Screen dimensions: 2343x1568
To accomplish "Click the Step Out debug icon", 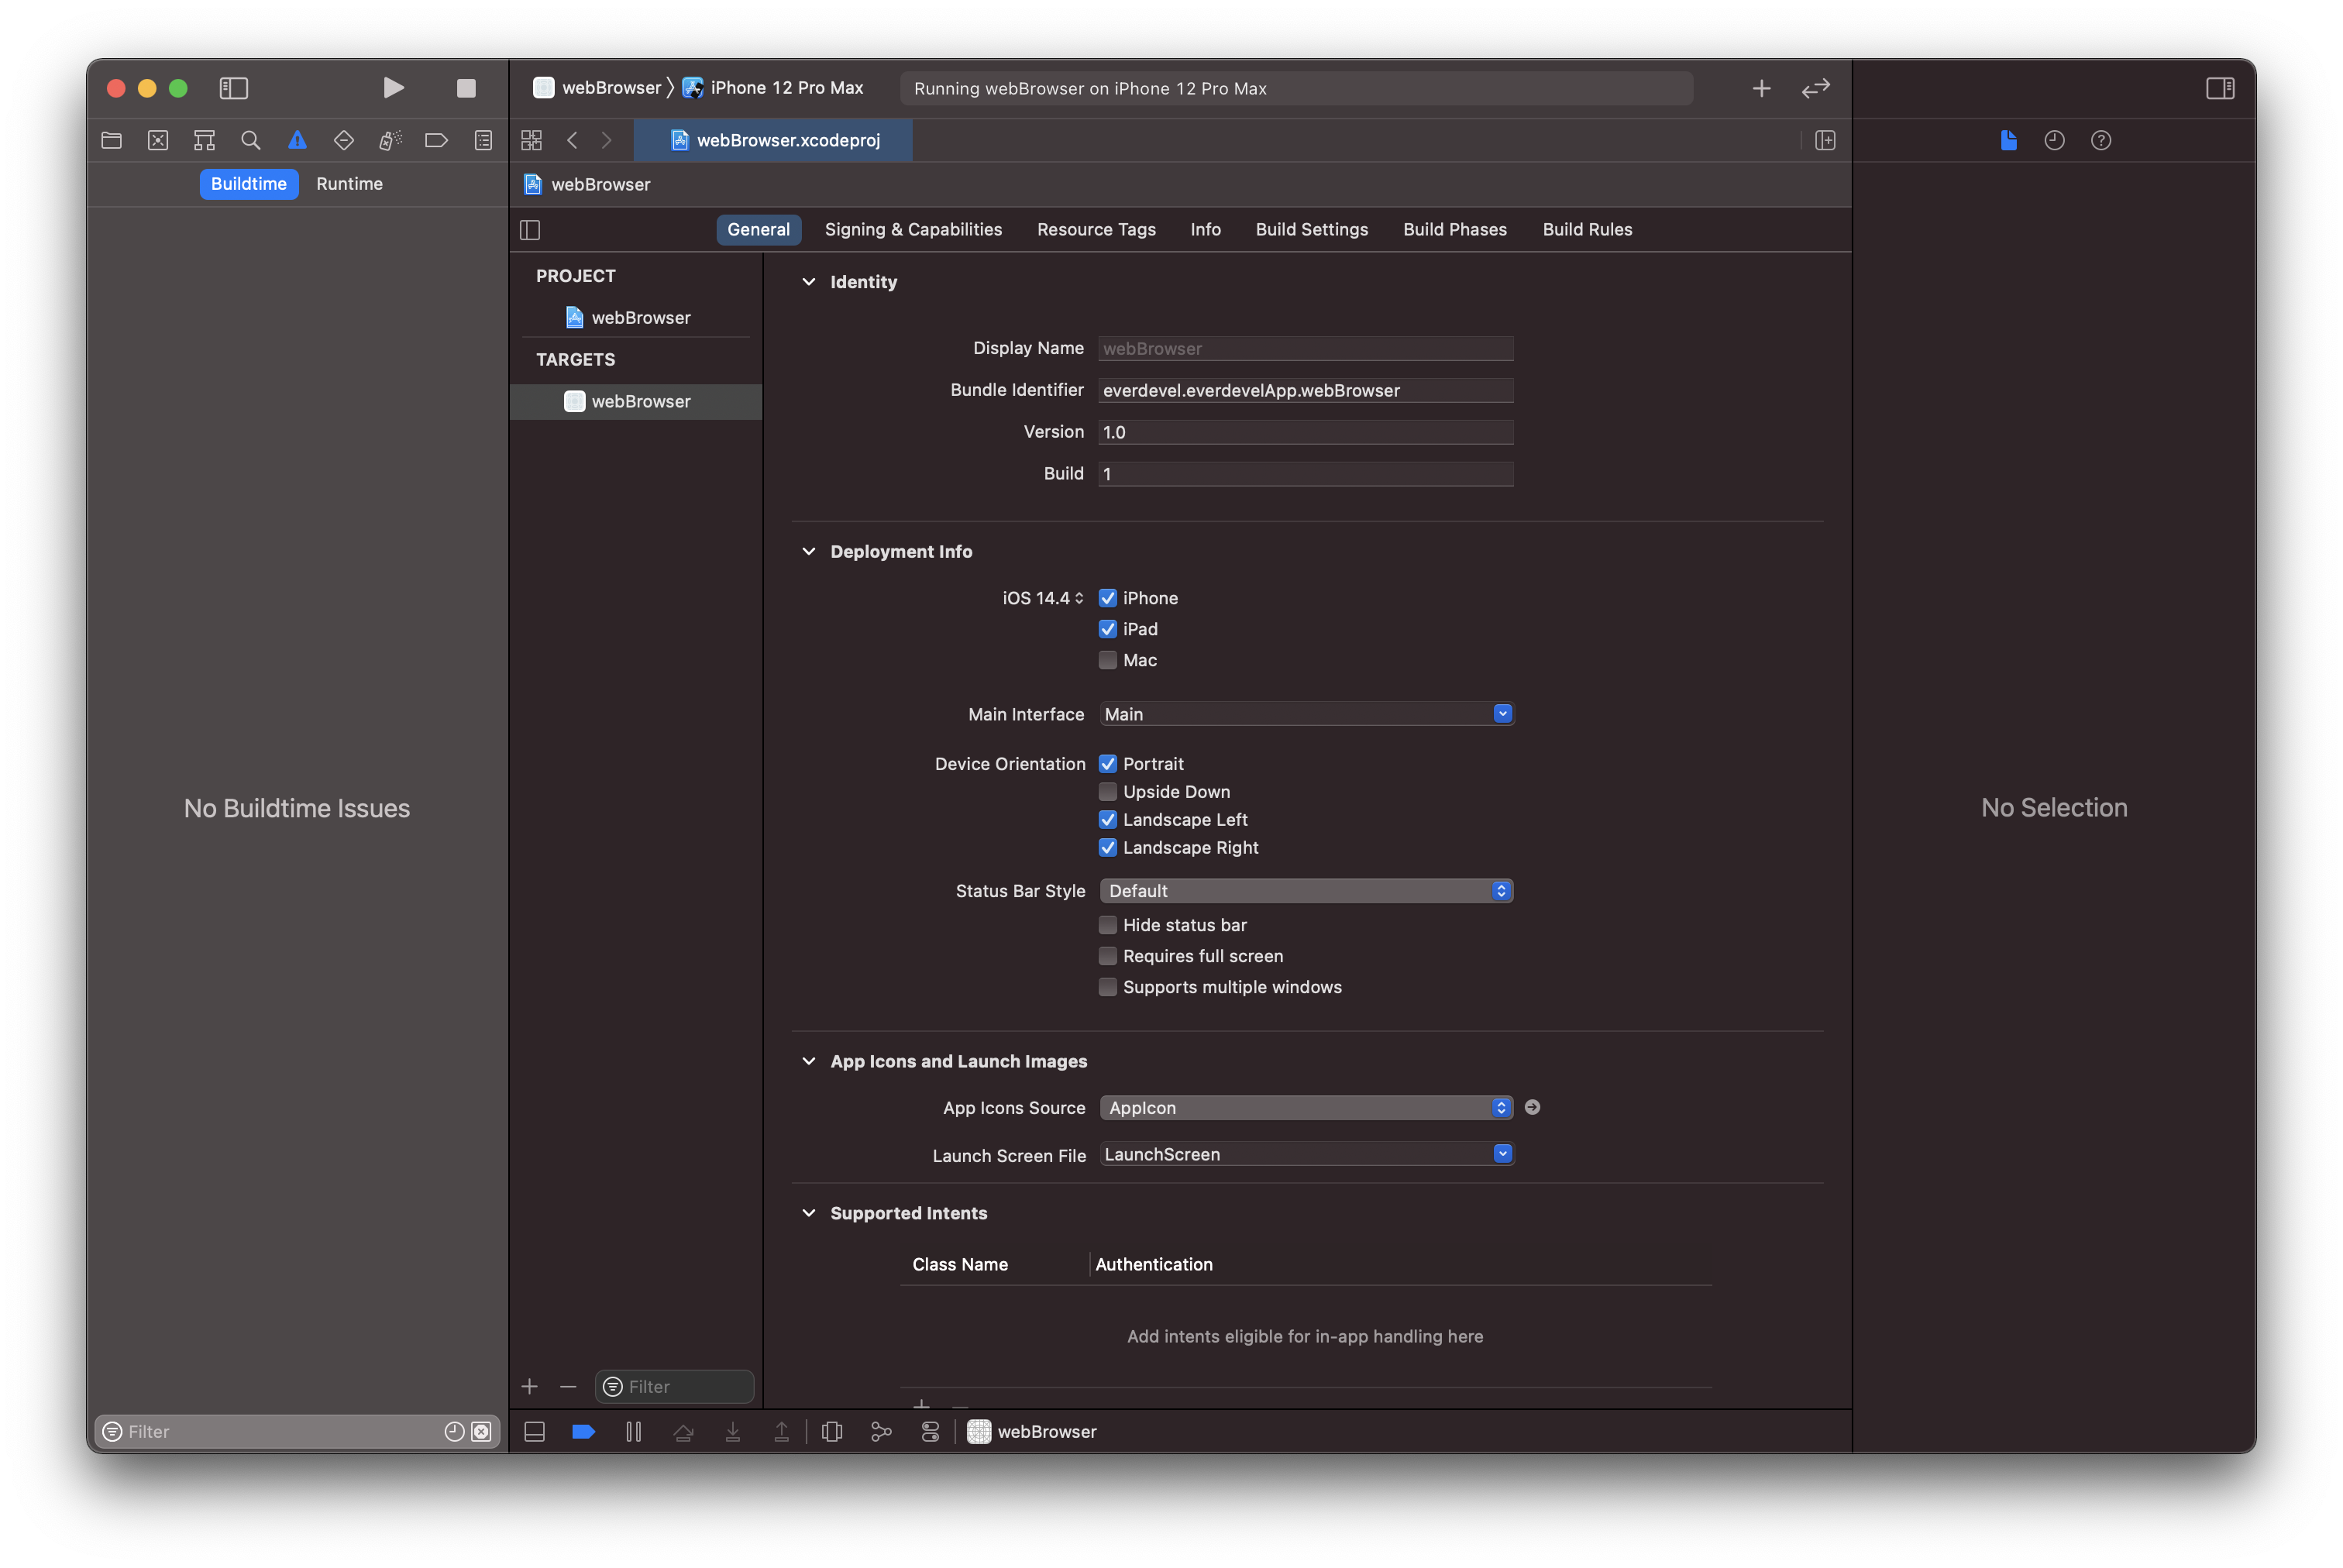I will [x=781, y=1432].
